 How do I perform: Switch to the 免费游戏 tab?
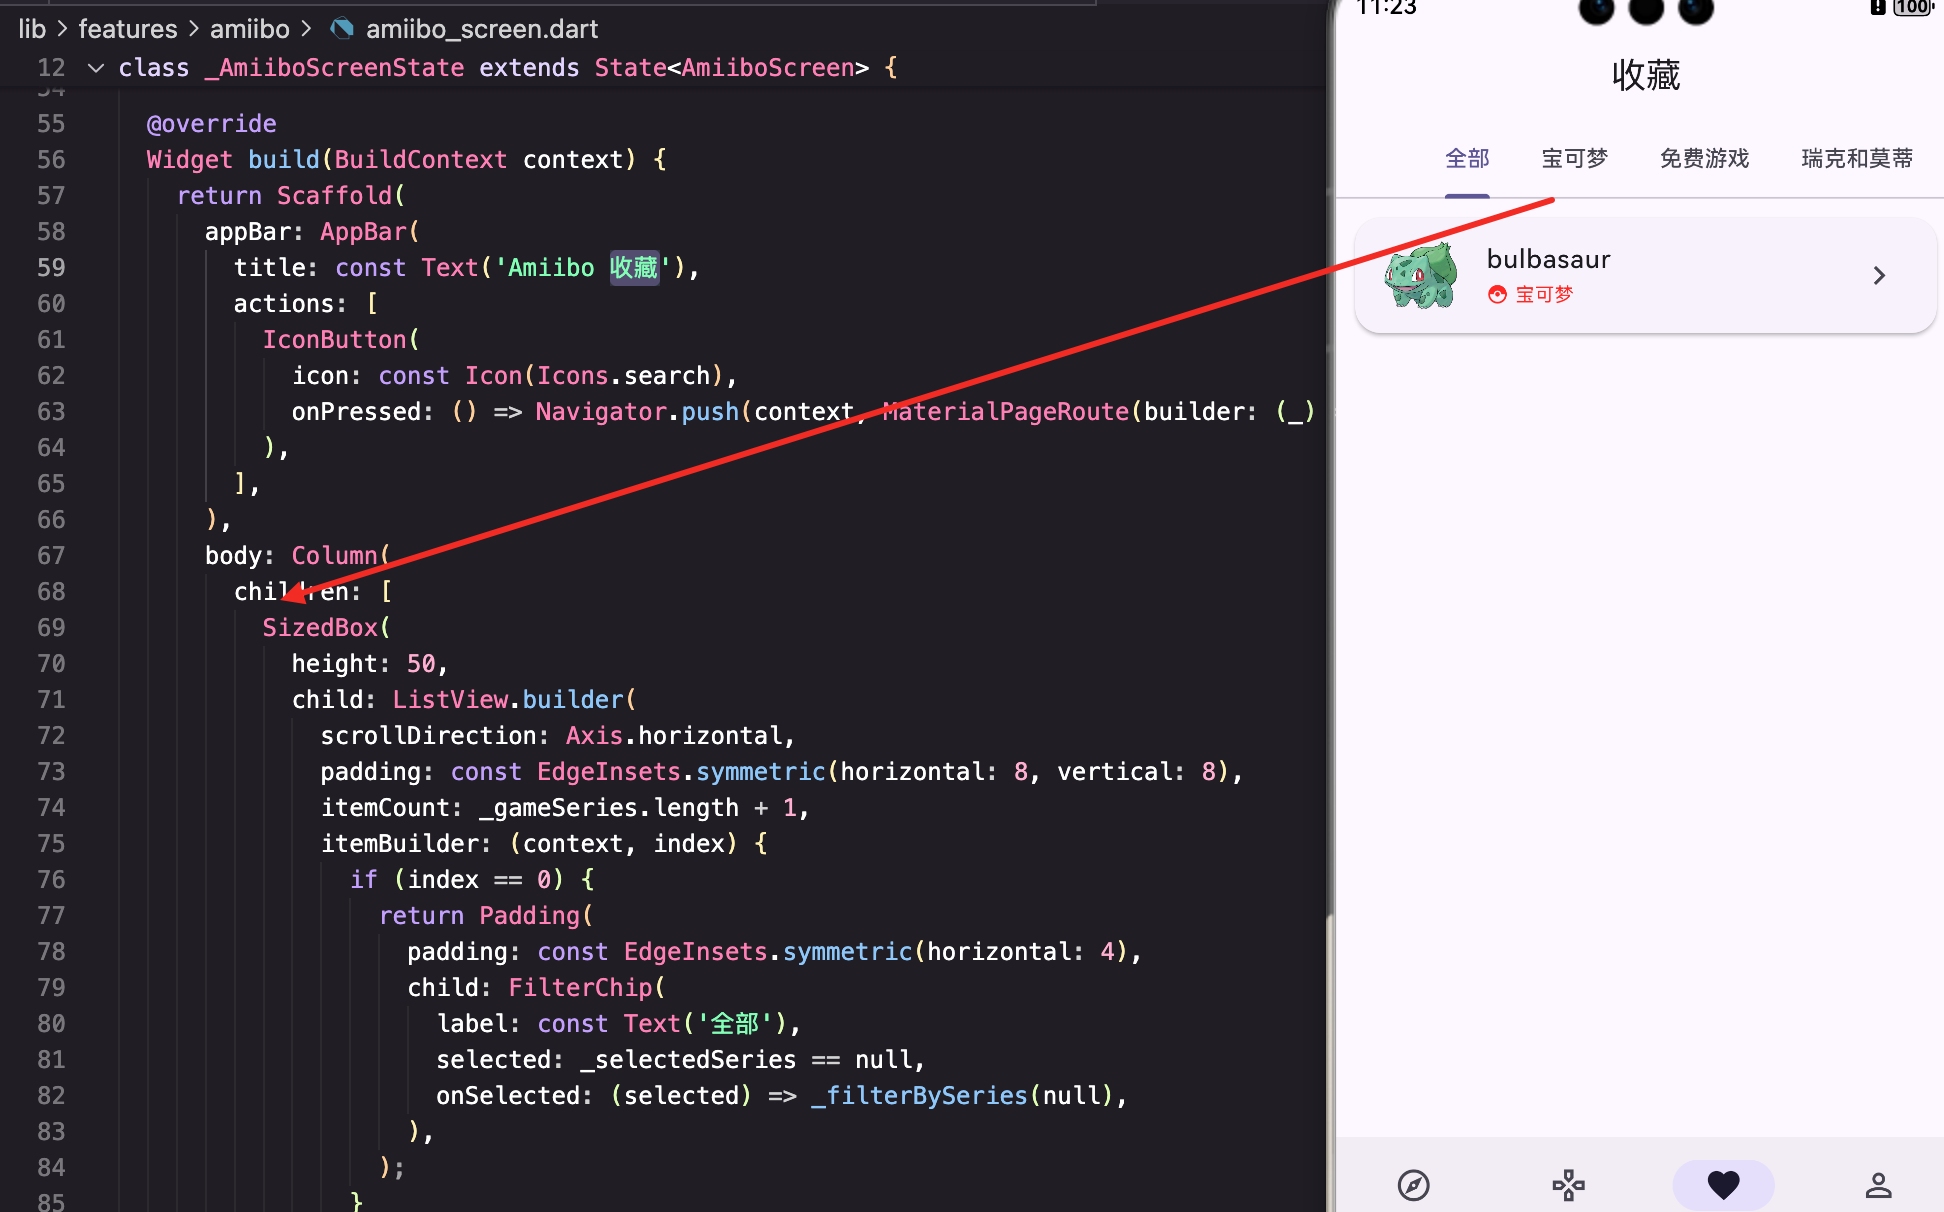click(x=1704, y=159)
